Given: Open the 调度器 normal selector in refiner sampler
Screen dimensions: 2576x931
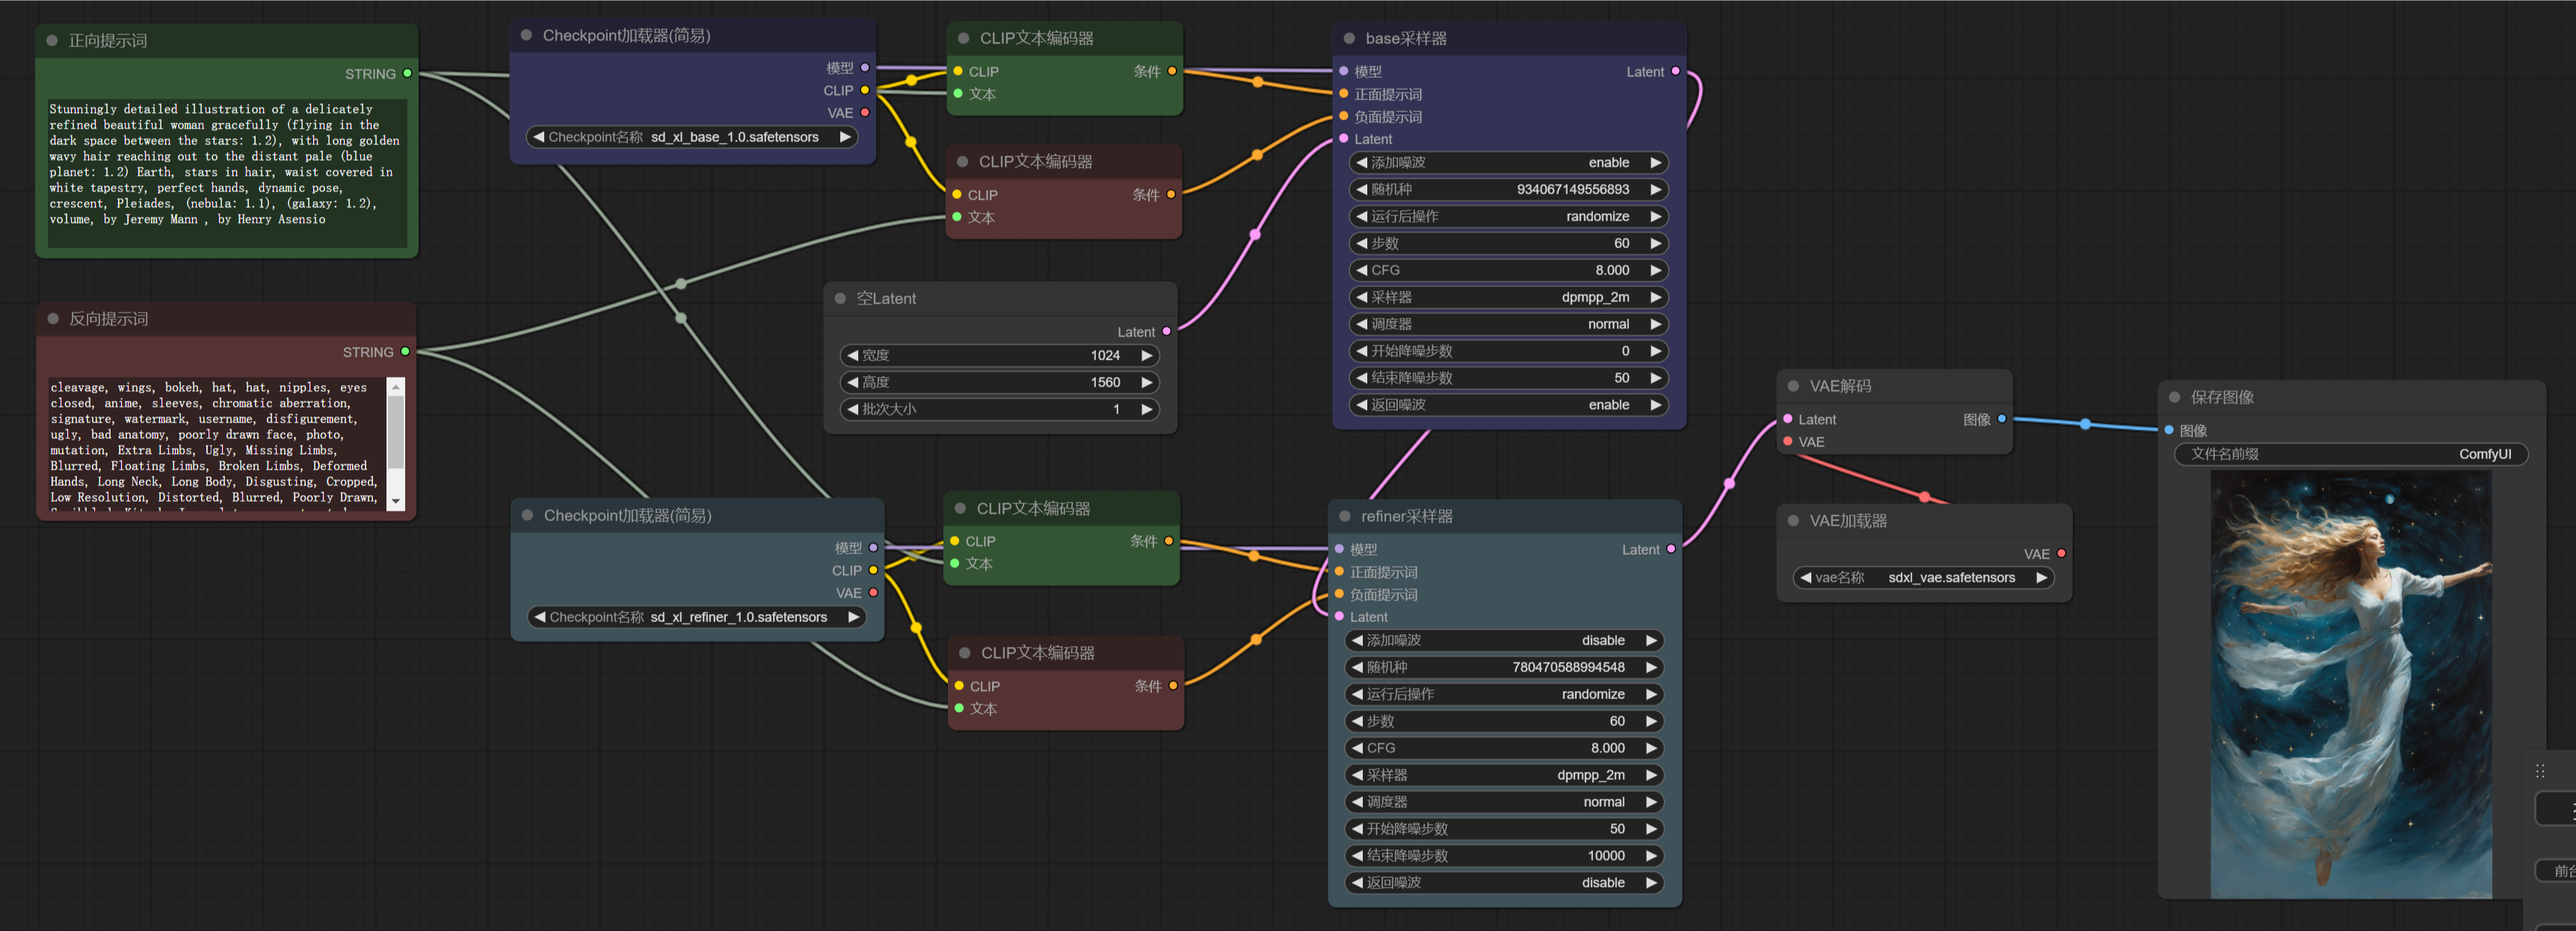Looking at the screenshot, I should coord(1504,802).
